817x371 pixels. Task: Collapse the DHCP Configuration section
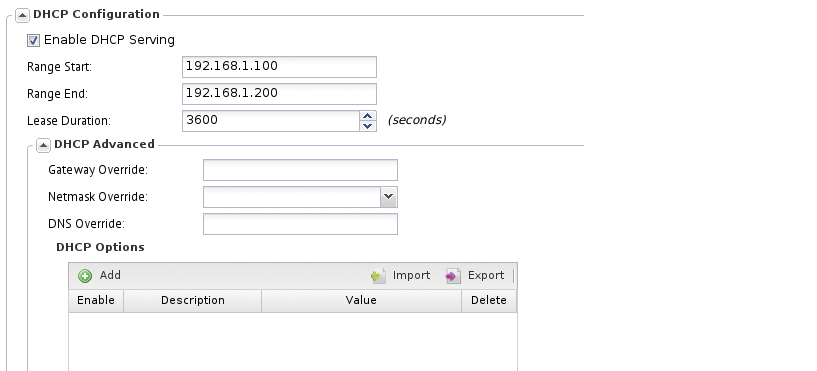22,15
